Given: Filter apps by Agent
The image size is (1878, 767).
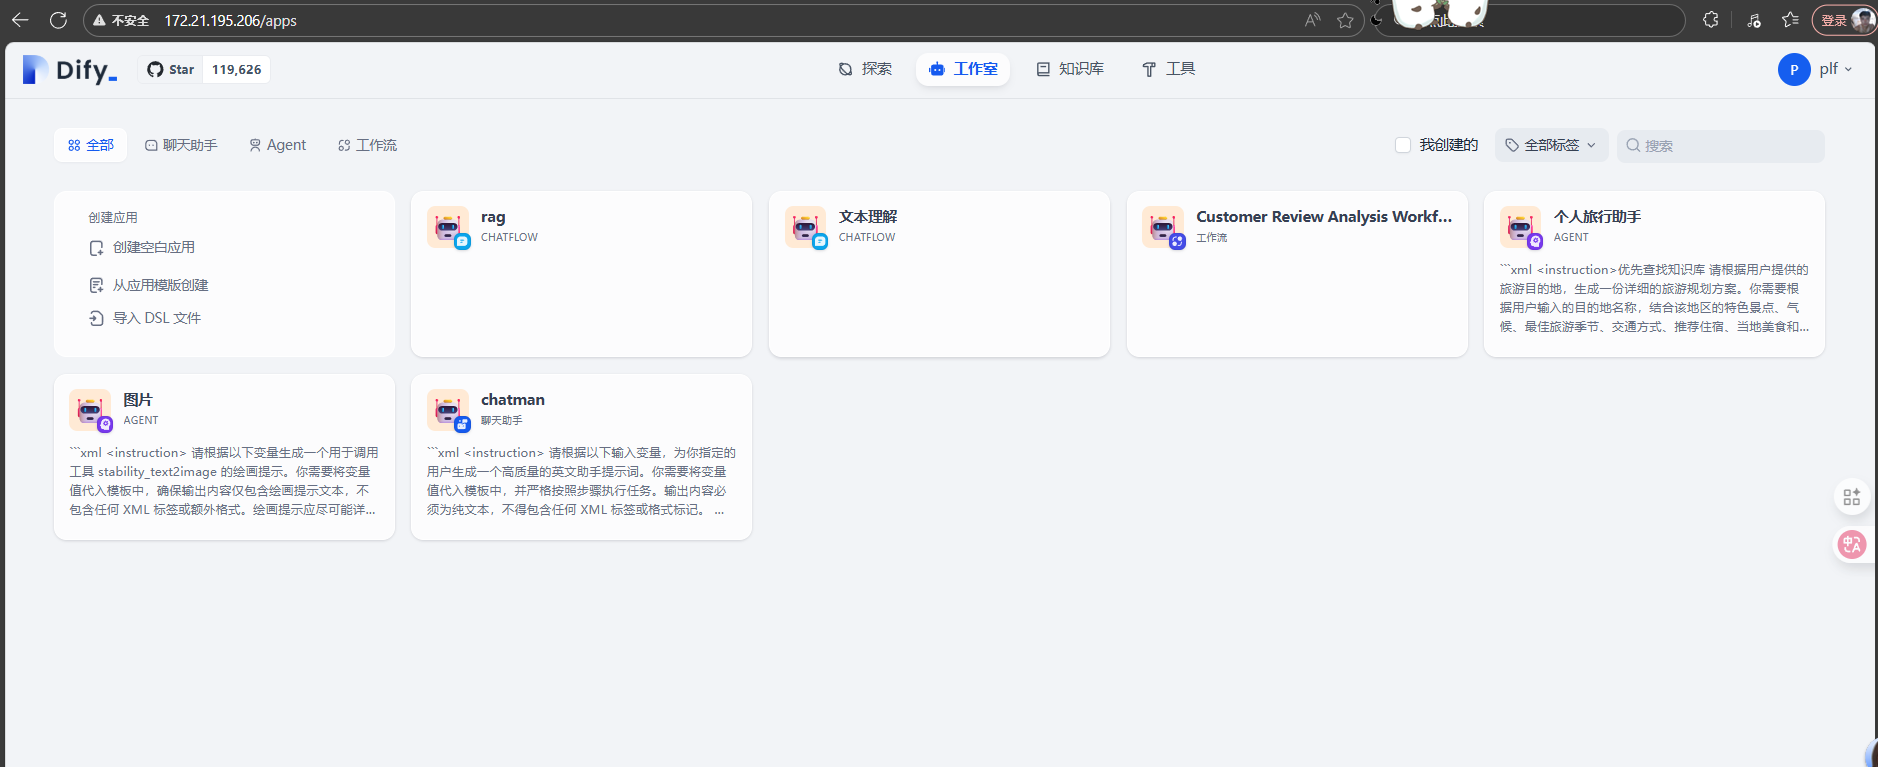Looking at the screenshot, I should [x=278, y=145].
